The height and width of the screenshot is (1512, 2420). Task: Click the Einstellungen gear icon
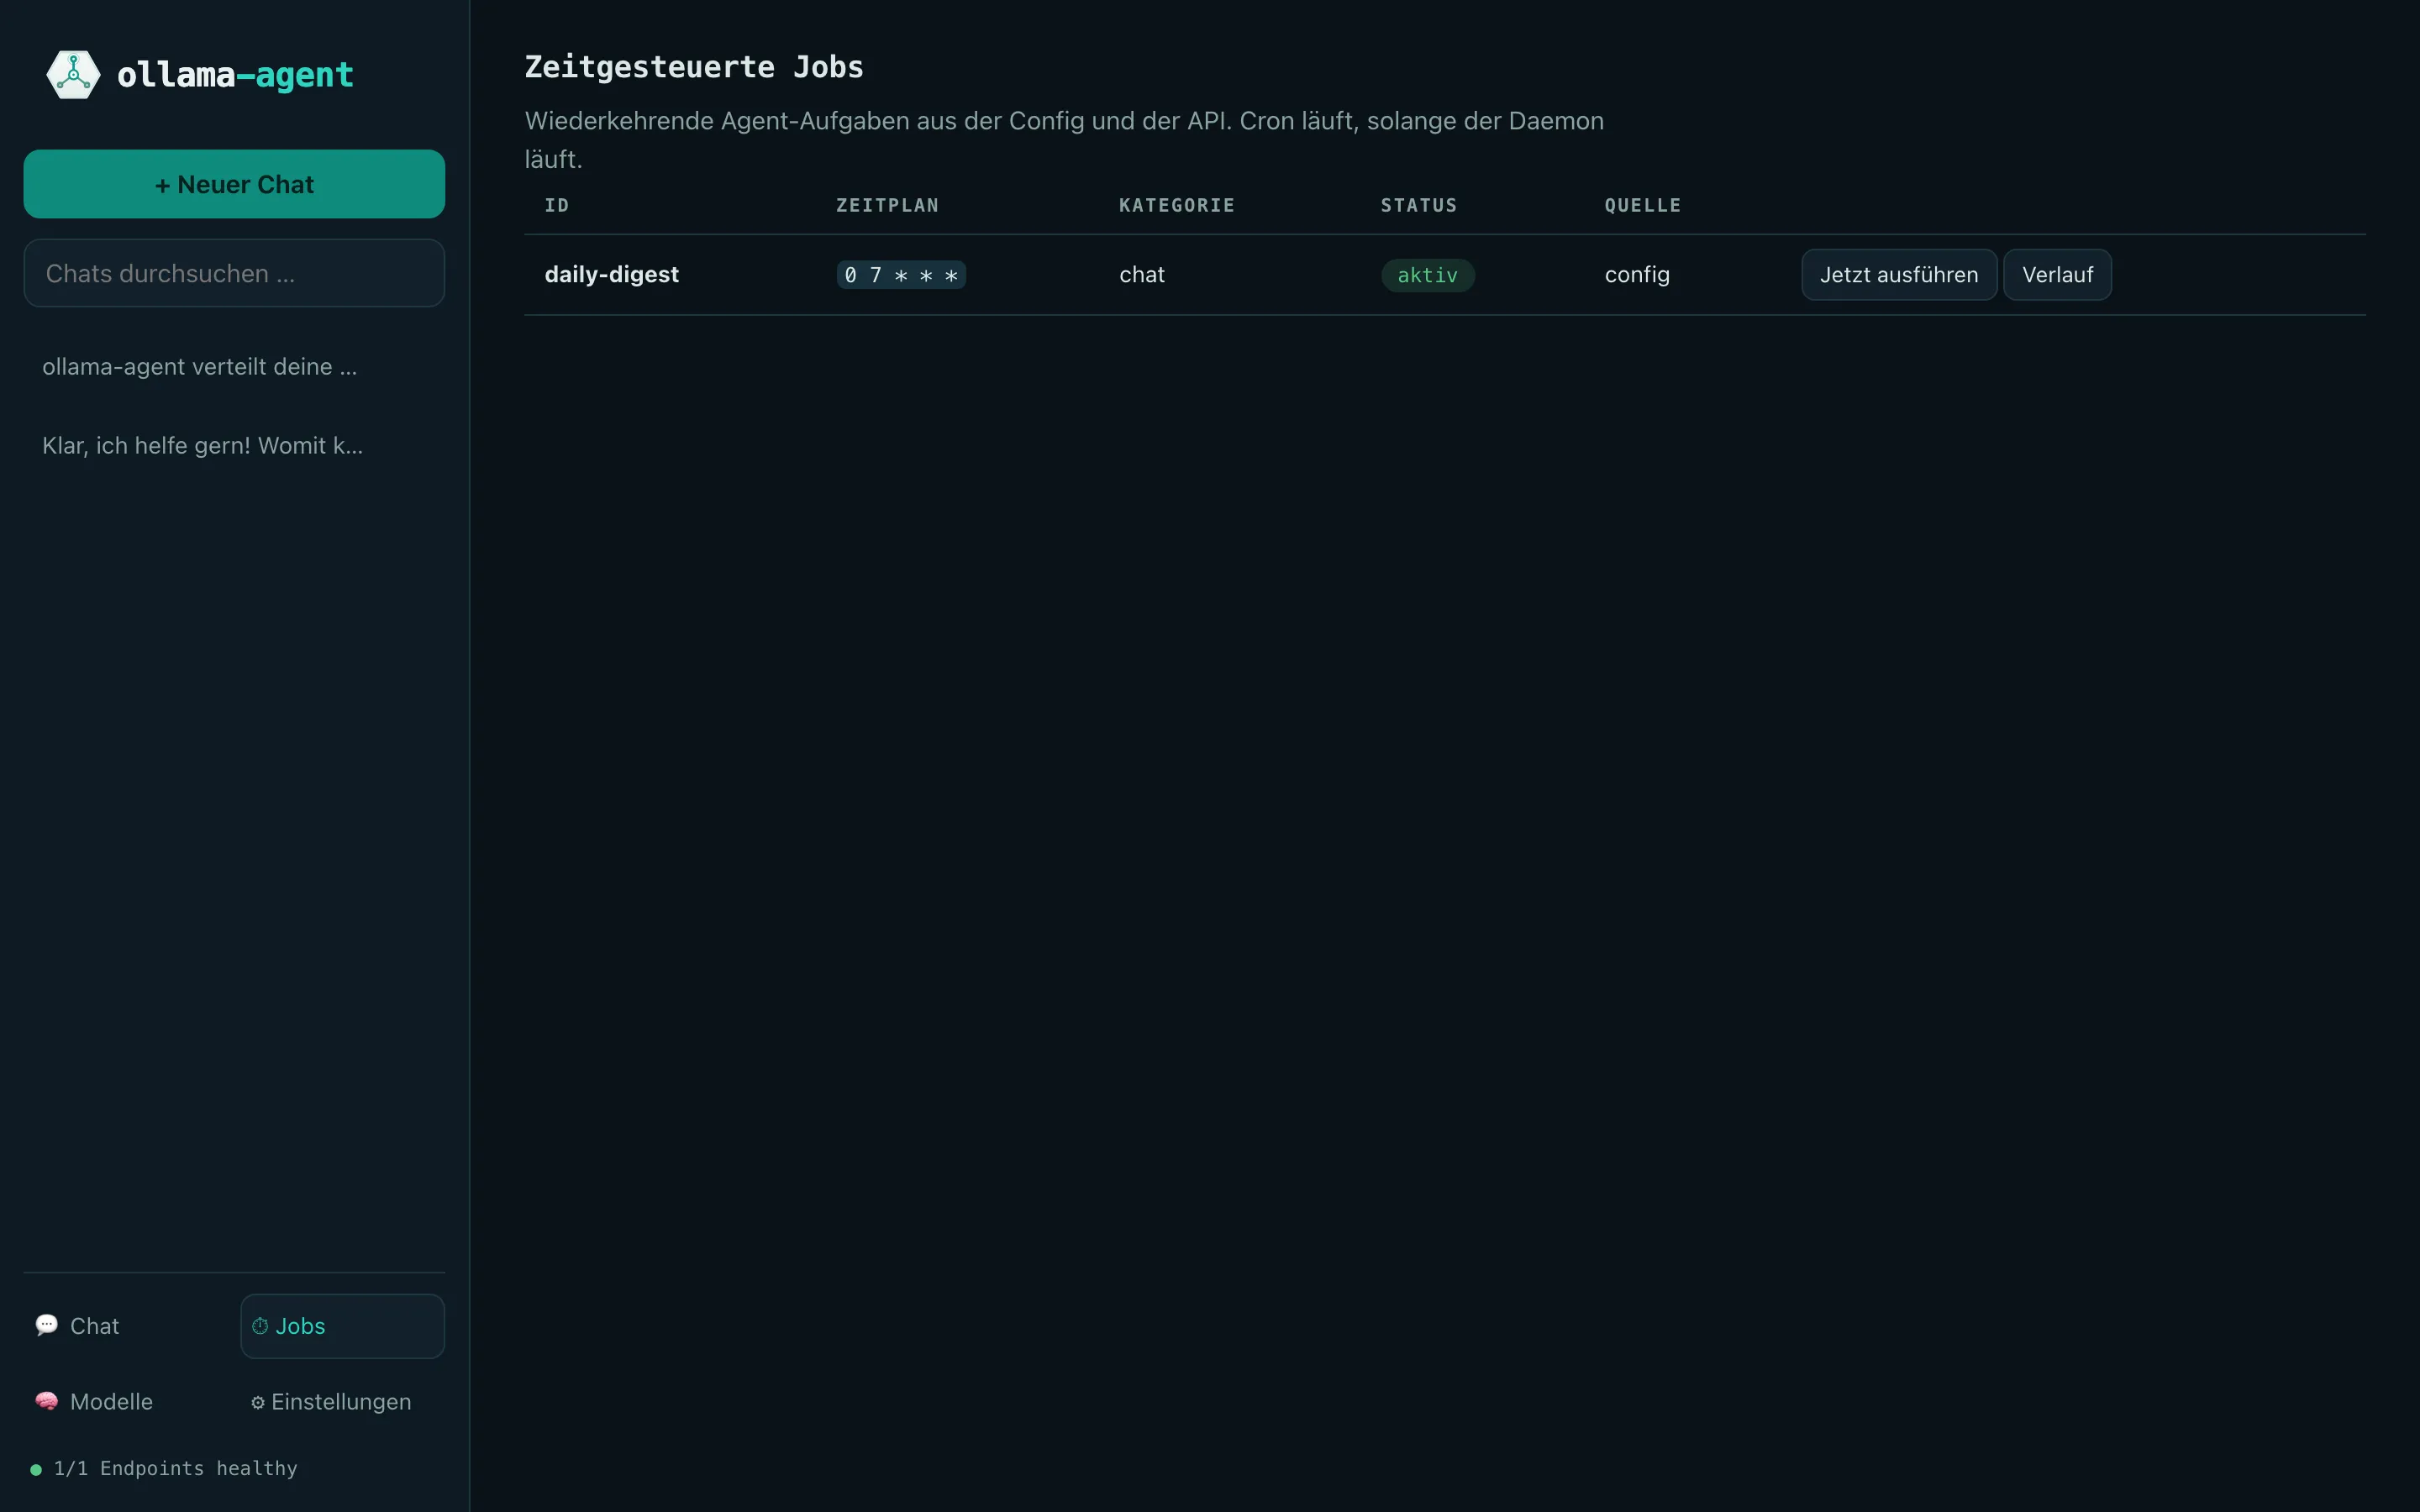pos(258,1402)
